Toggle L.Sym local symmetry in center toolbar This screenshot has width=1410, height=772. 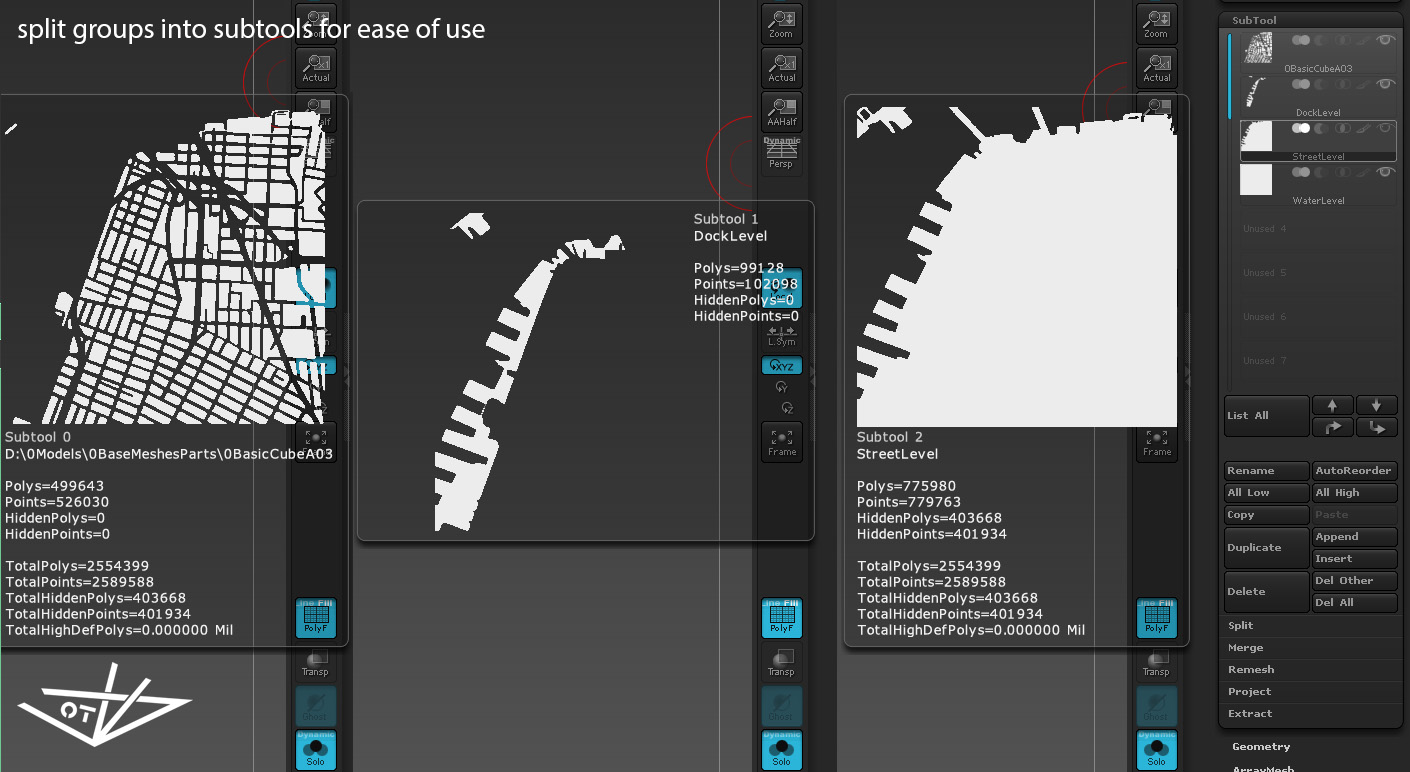tap(782, 336)
